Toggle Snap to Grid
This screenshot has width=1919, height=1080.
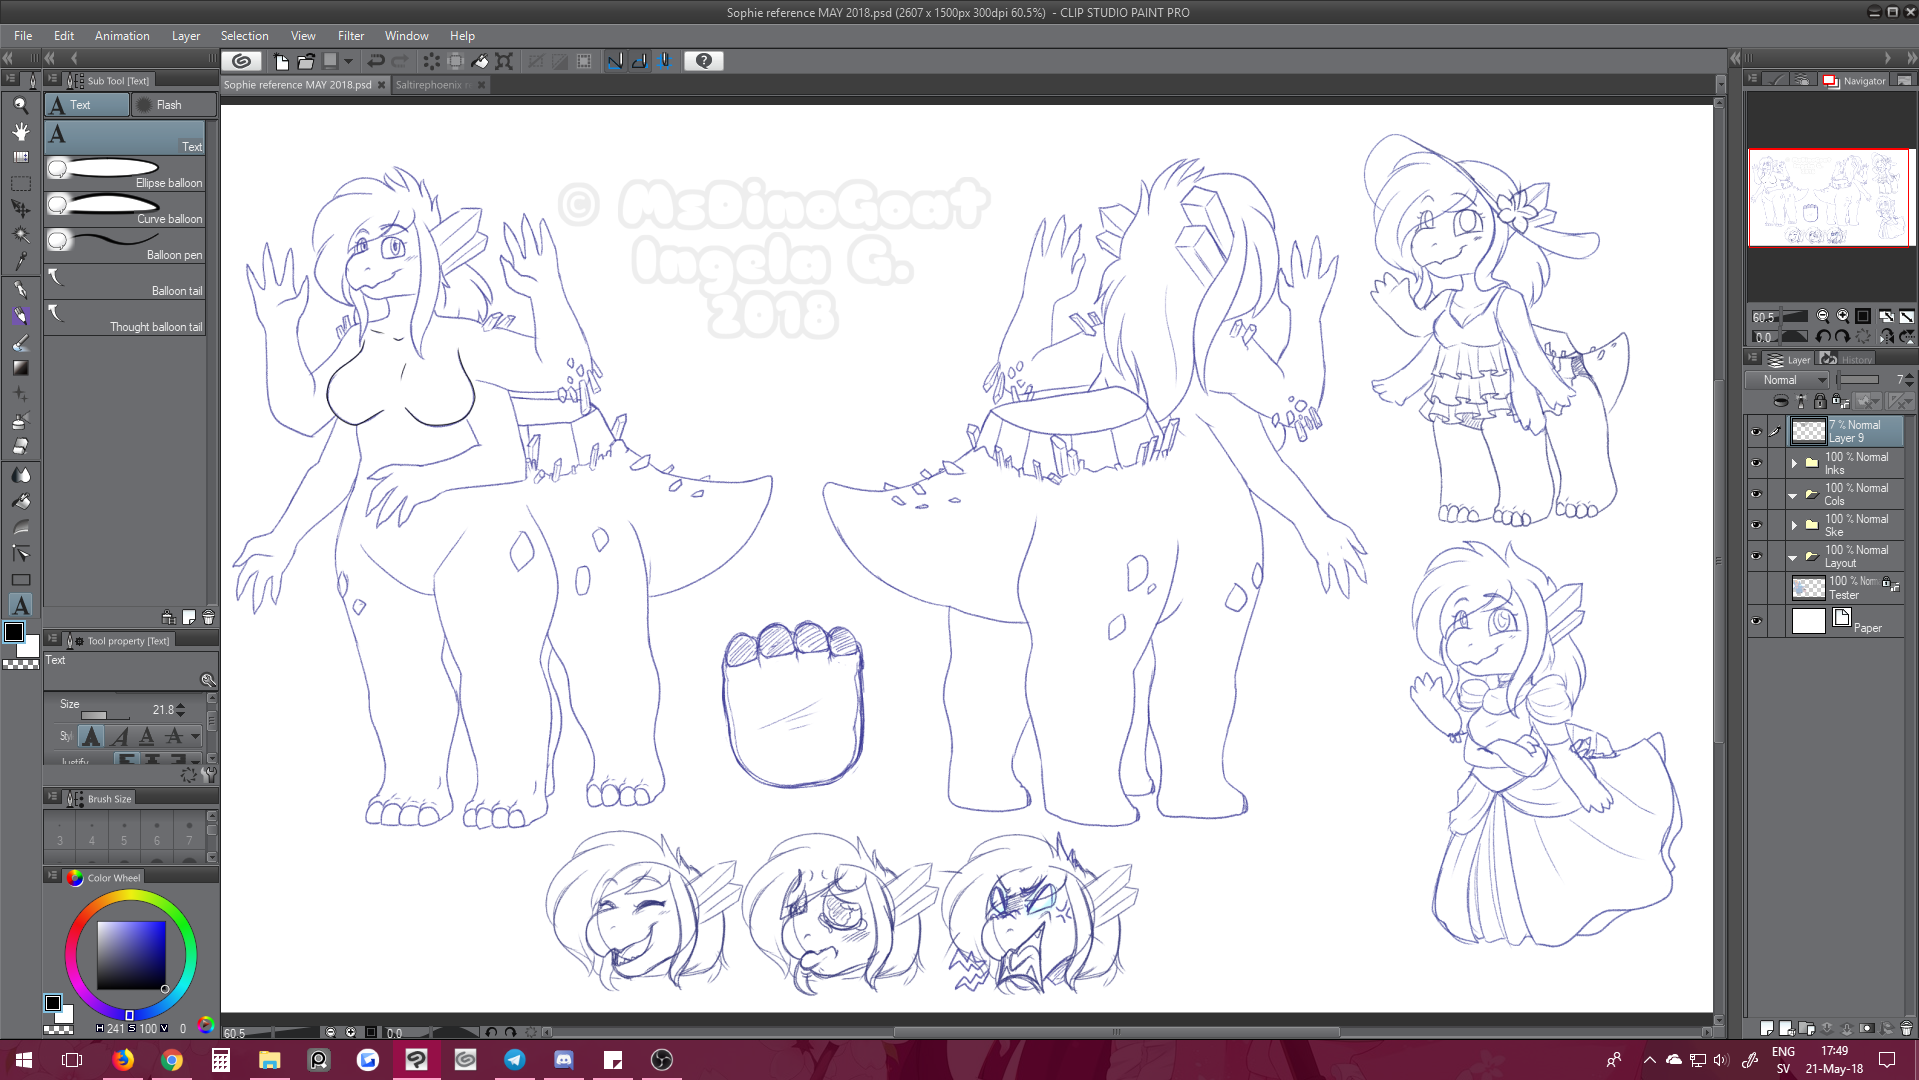pyautogui.click(x=663, y=61)
